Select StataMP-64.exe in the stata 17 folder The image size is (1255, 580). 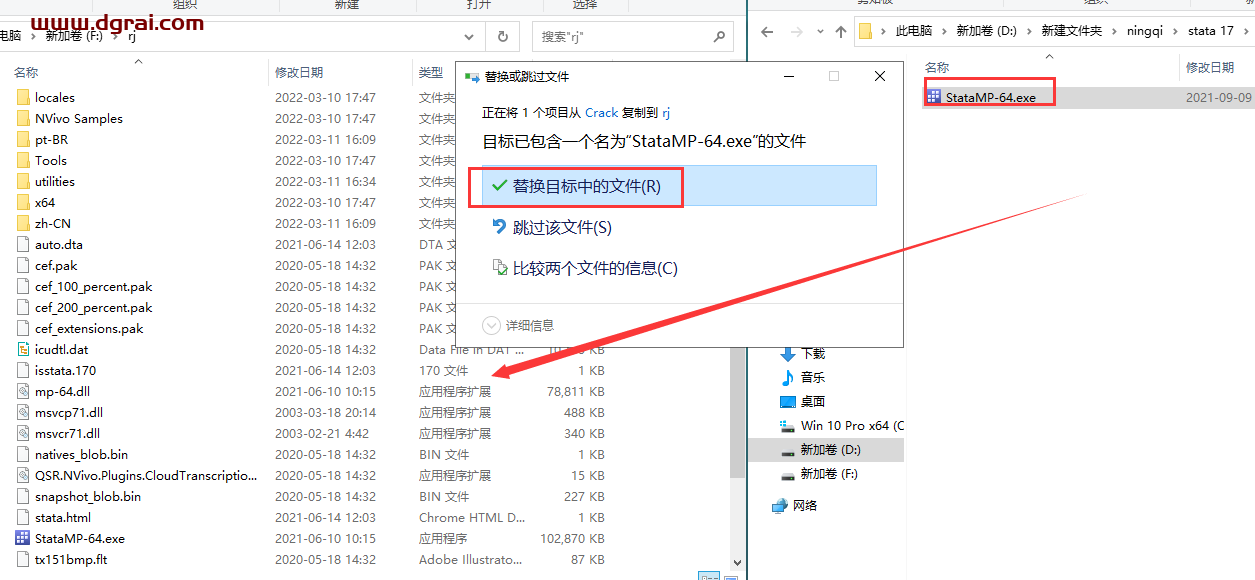pyautogui.click(x=990, y=98)
